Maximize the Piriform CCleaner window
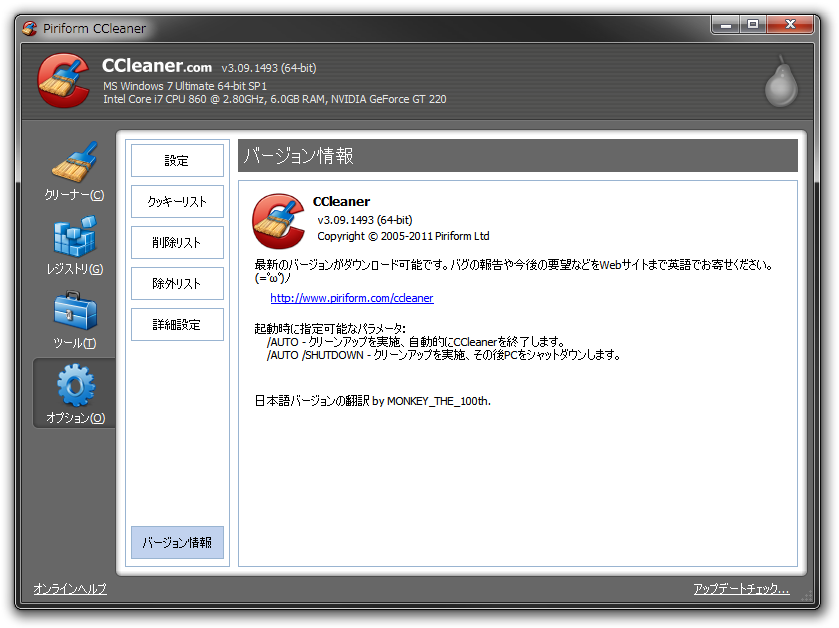Screen dimensions: 839x628 753,25
